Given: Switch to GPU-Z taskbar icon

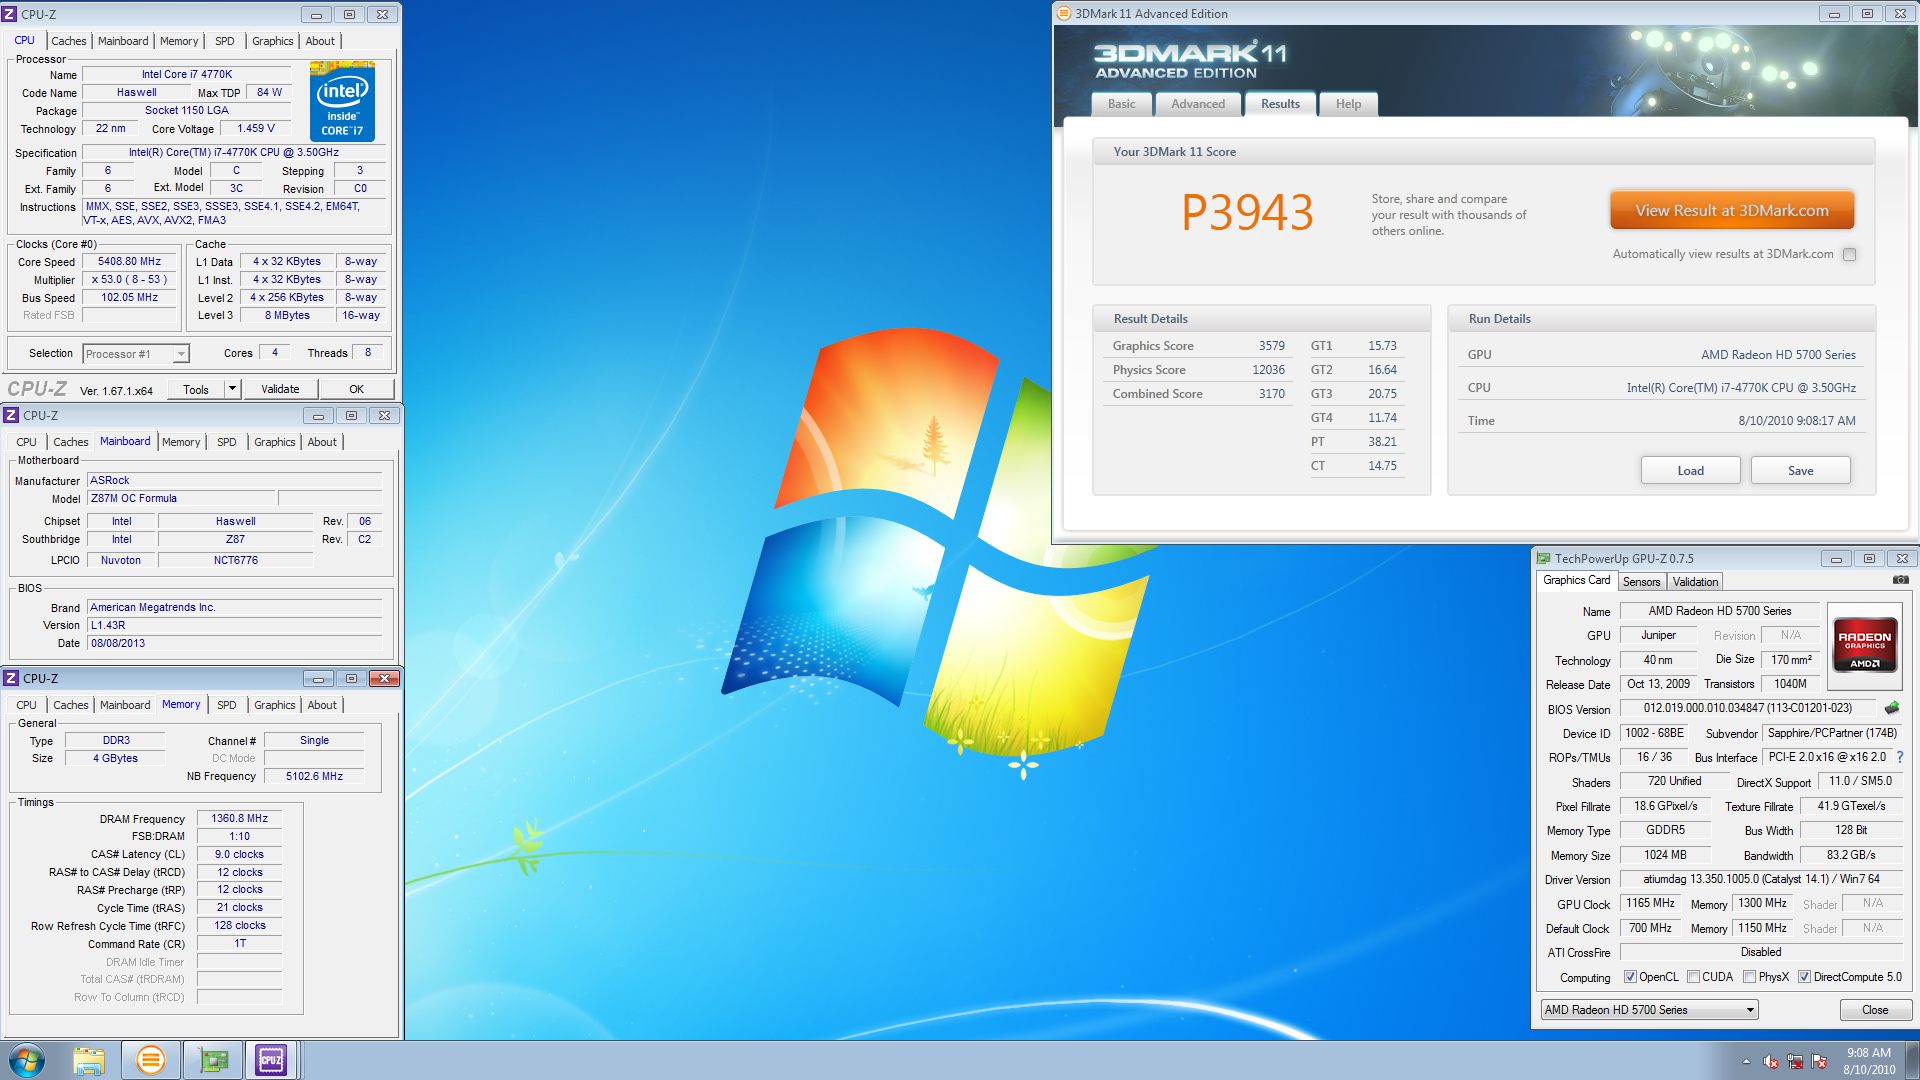Looking at the screenshot, I should (x=213, y=1060).
